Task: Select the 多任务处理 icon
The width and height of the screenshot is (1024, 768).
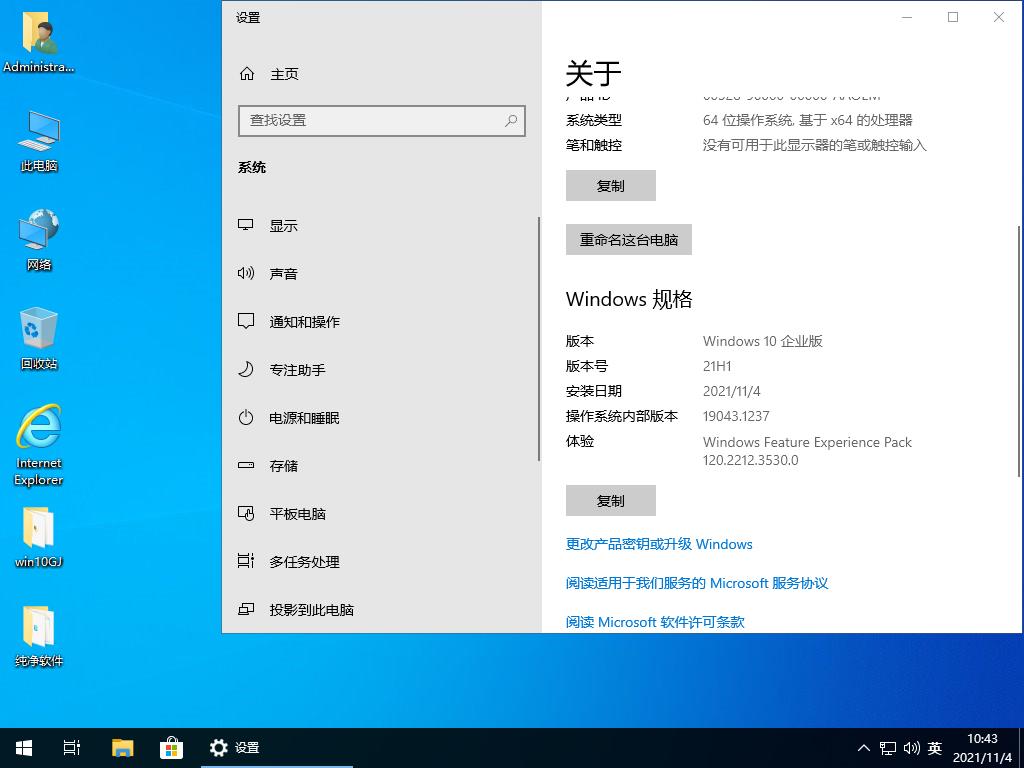Action: coord(246,561)
